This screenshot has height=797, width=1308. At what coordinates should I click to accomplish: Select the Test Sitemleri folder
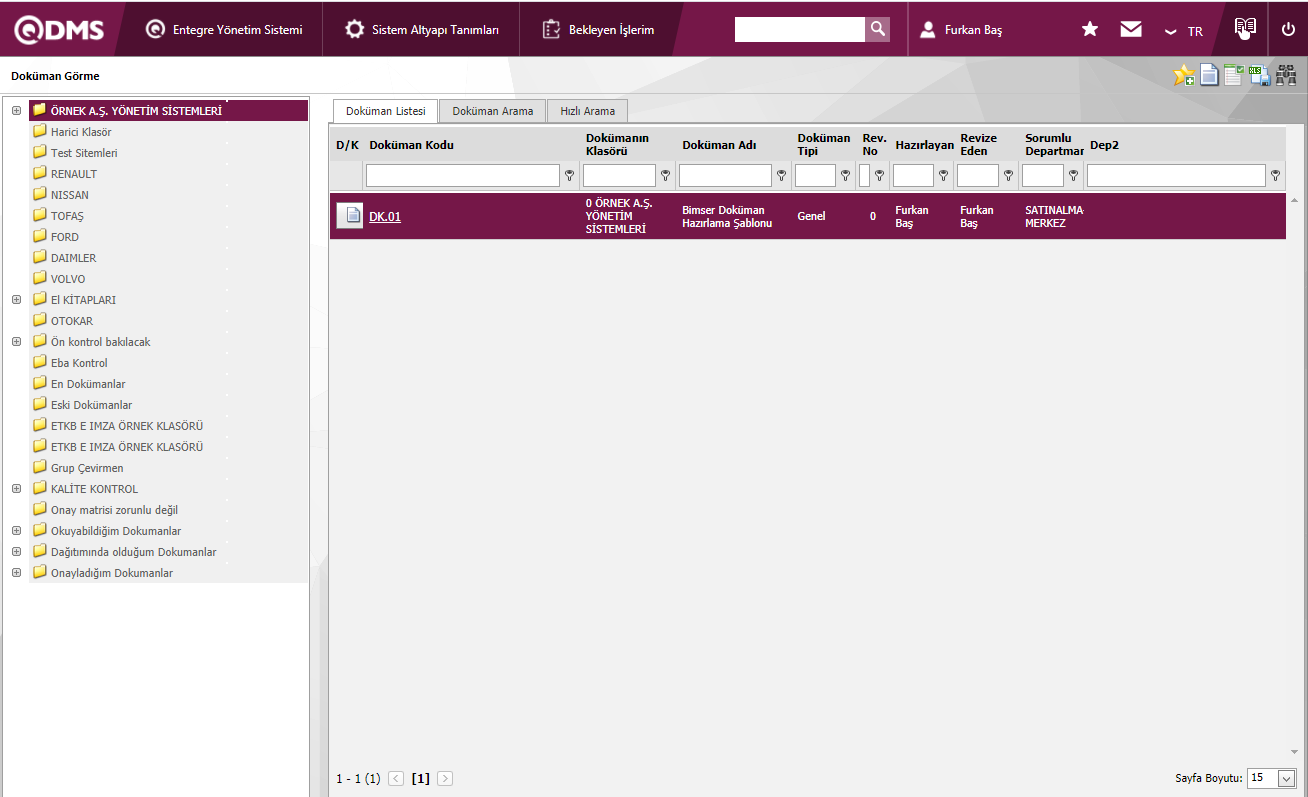84,153
